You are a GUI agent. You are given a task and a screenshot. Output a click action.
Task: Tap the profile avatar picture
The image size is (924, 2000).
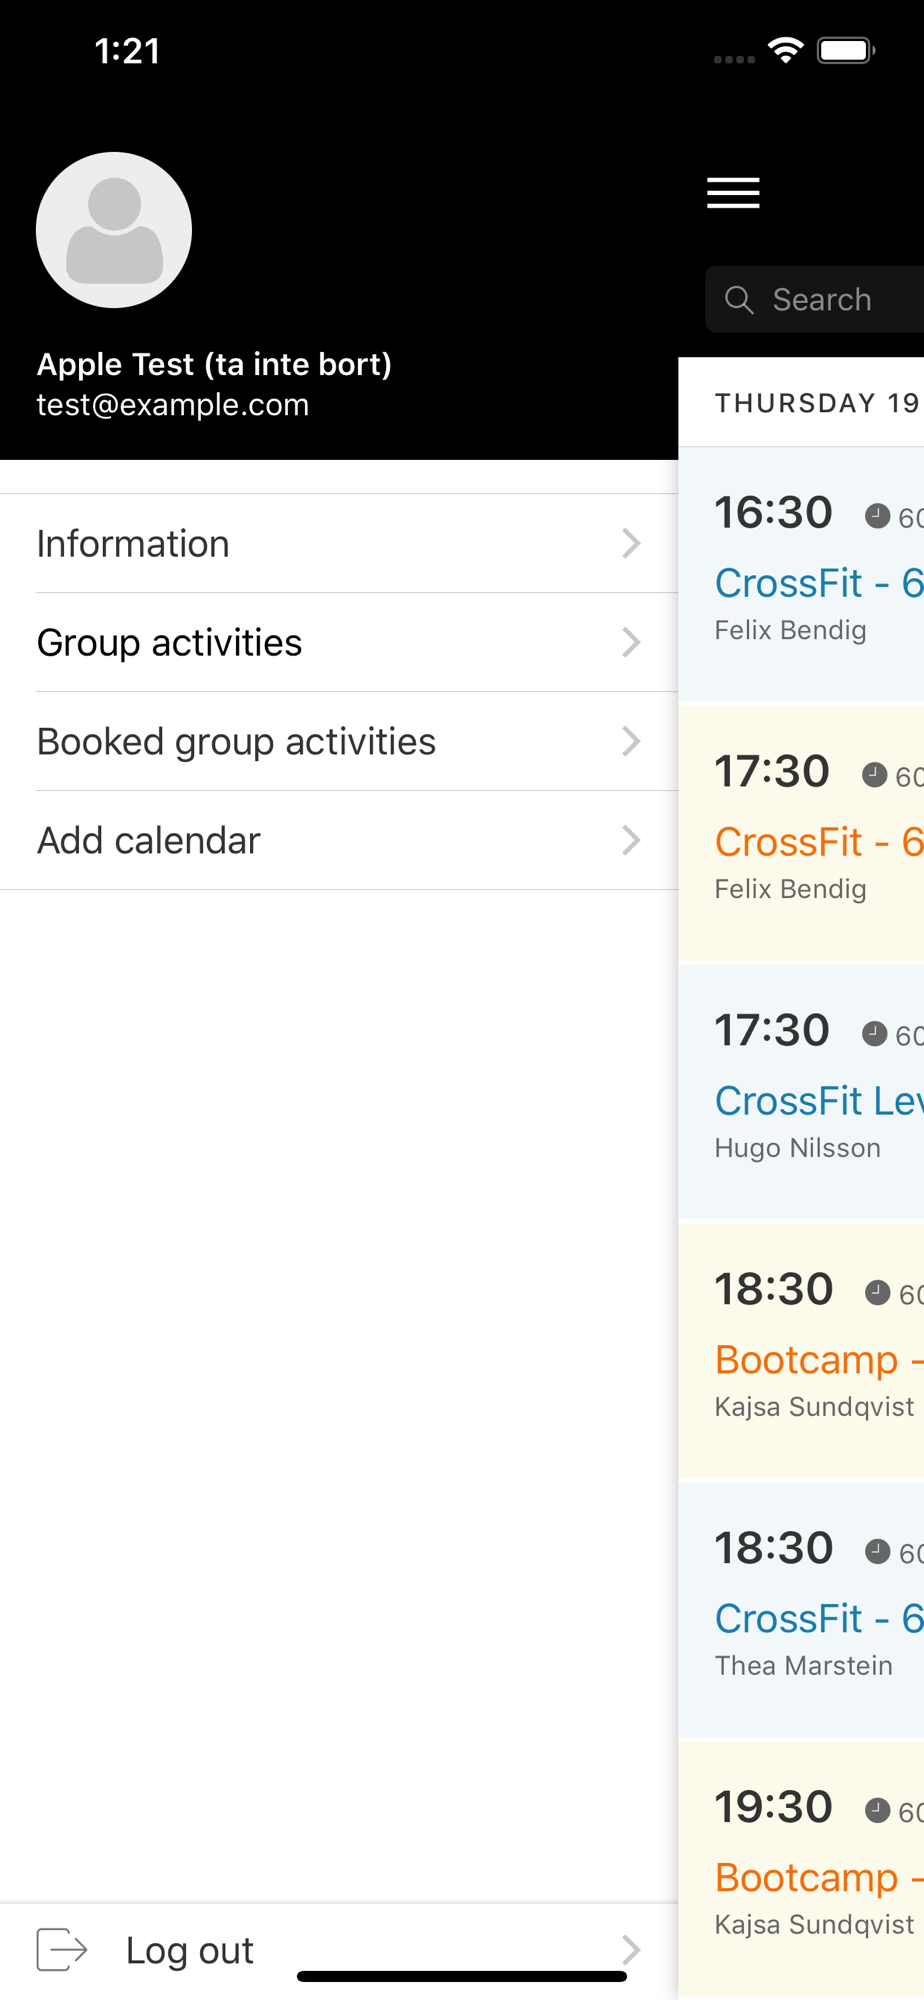[114, 230]
